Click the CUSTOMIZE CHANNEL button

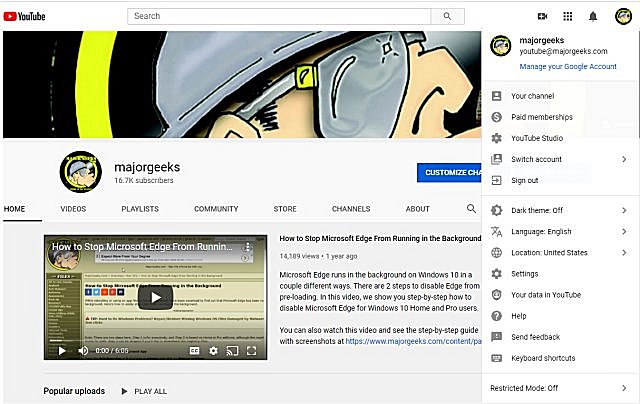[449, 173]
